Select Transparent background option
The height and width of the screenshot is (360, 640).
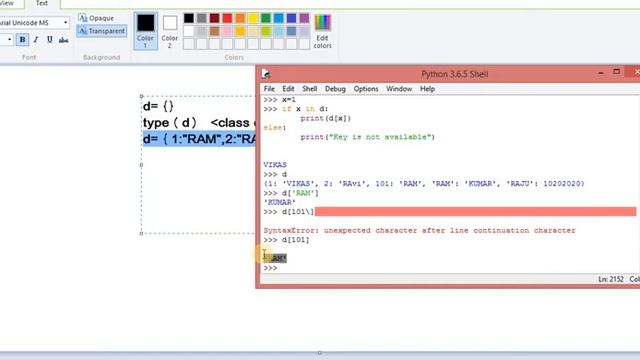click(102, 31)
